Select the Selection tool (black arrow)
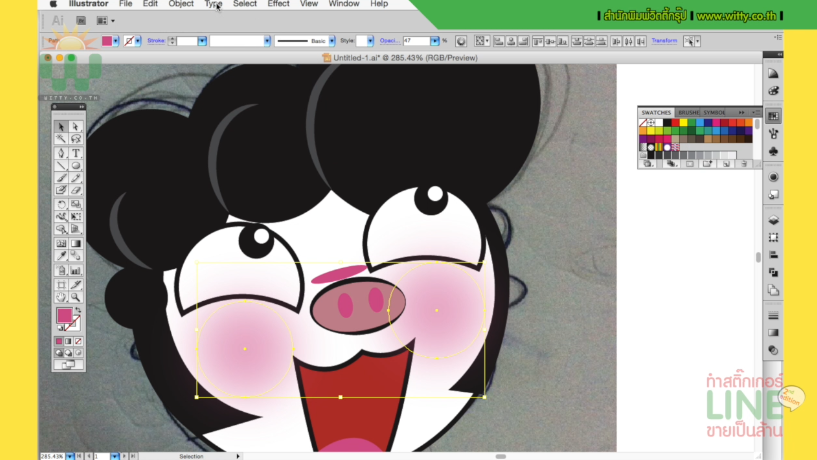This screenshot has width=817, height=460. (x=61, y=127)
